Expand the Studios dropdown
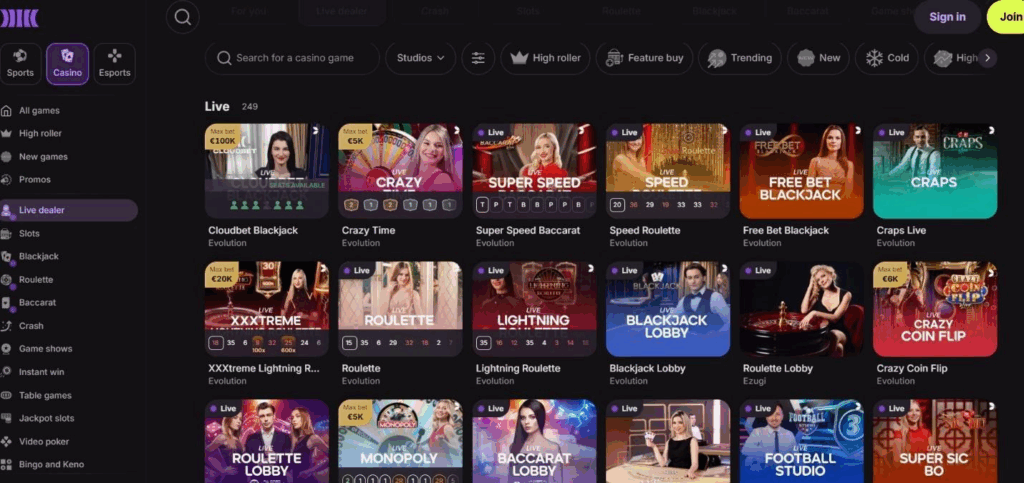Image resolution: width=1024 pixels, height=483 pixels. [x=421, y=58]
